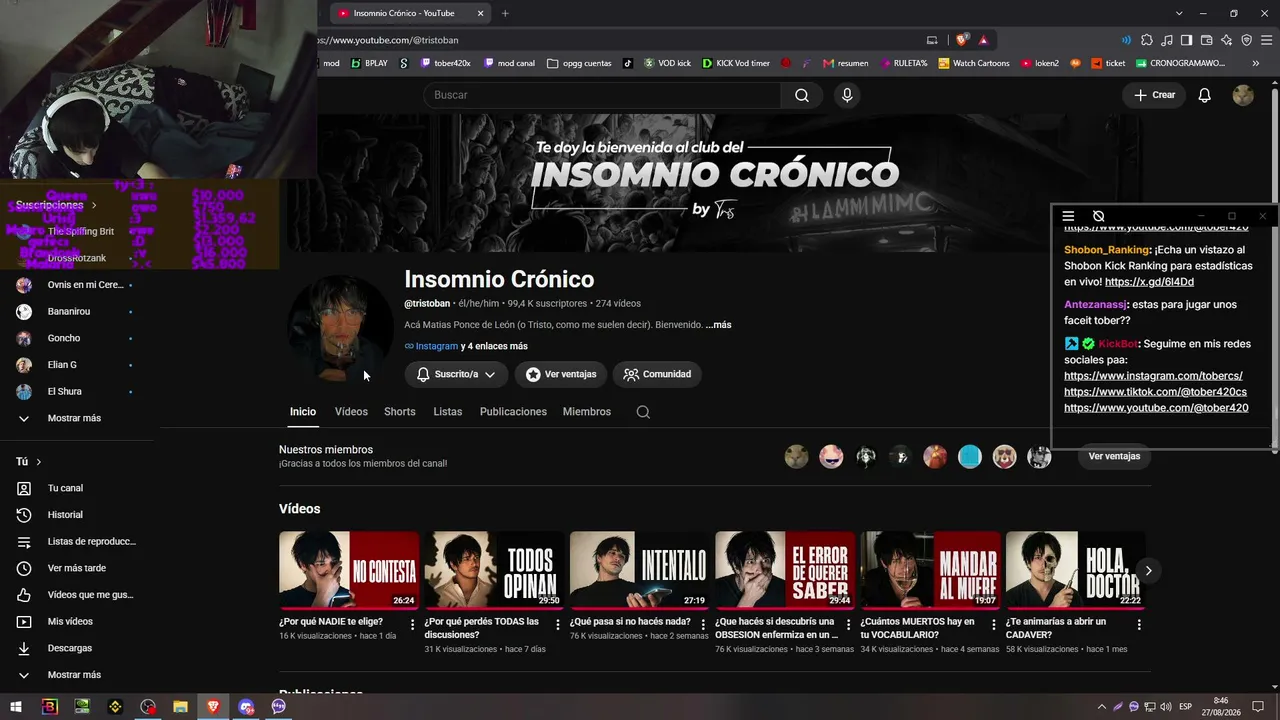Switch to the Videos channel tab

pyautogui.click(x=351, y=412)
